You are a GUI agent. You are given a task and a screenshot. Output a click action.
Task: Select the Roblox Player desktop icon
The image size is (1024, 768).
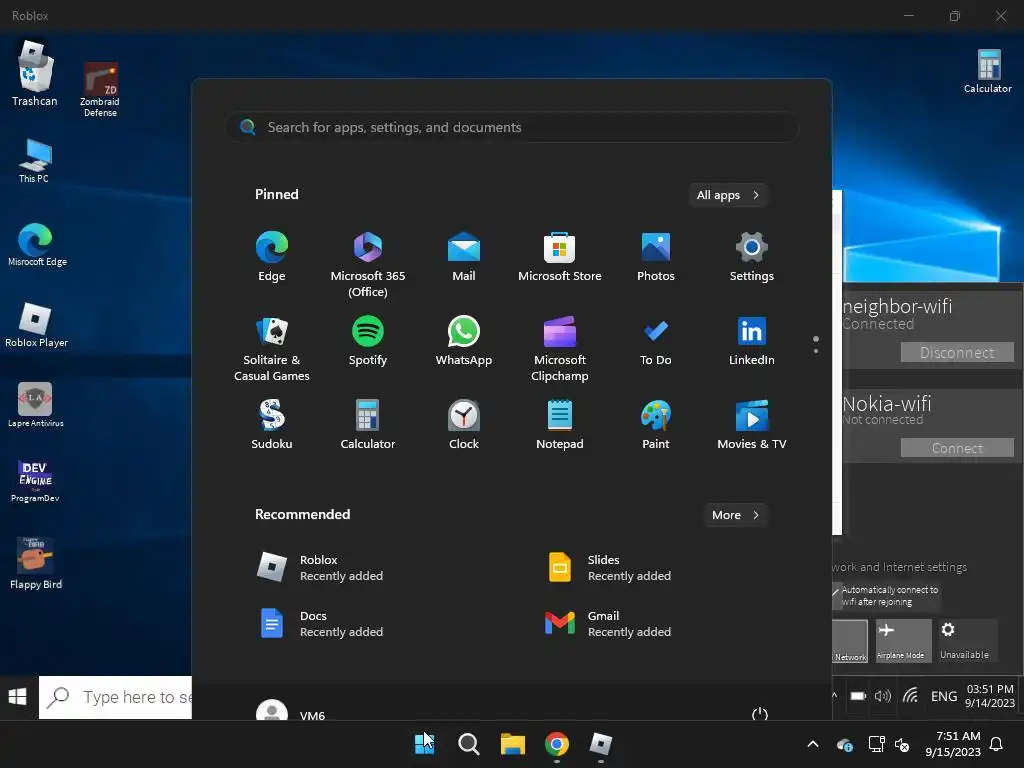(36, 325)
